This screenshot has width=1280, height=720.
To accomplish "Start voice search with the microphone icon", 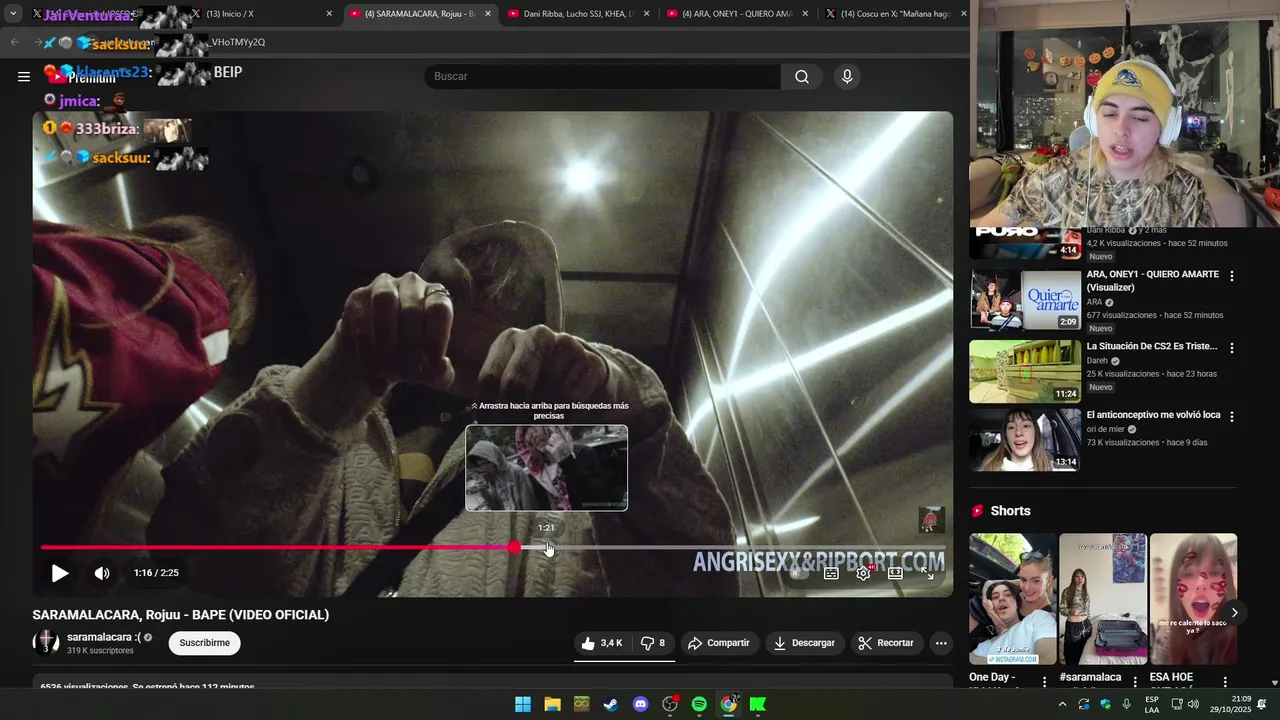I will (x=847, y=77).
